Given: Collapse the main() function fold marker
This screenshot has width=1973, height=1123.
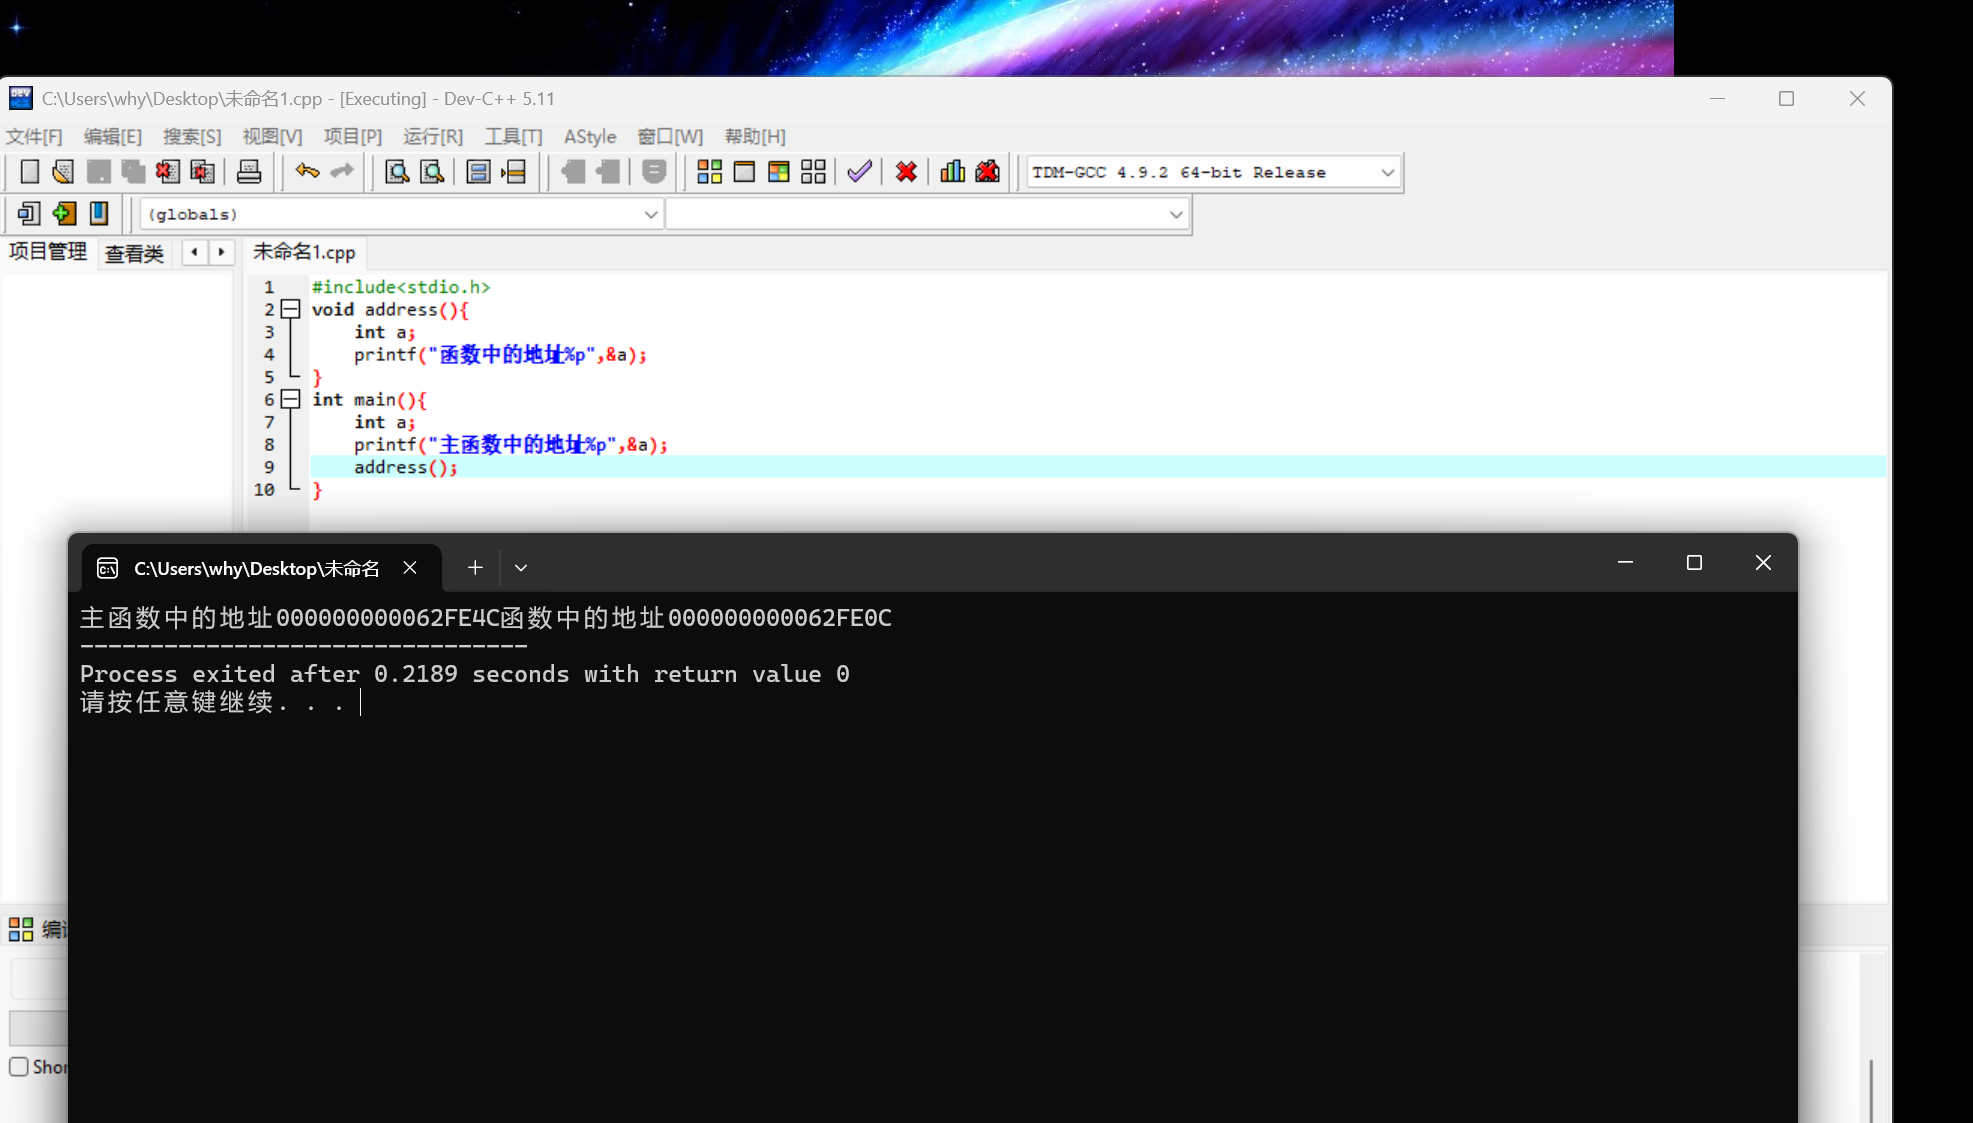Looking at the screenshot, I should pos(290,400).
